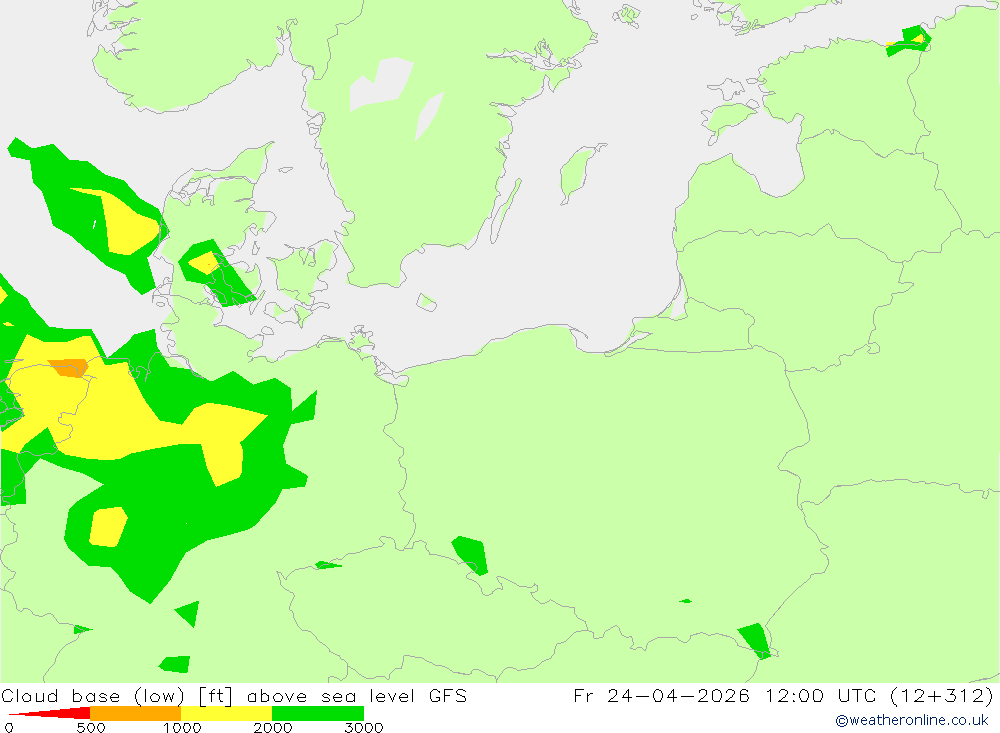Click the yellow 1000-2000 legend segment
Image resolution: width=1000 pixels, height=733 pixels.
pos(226,713)
